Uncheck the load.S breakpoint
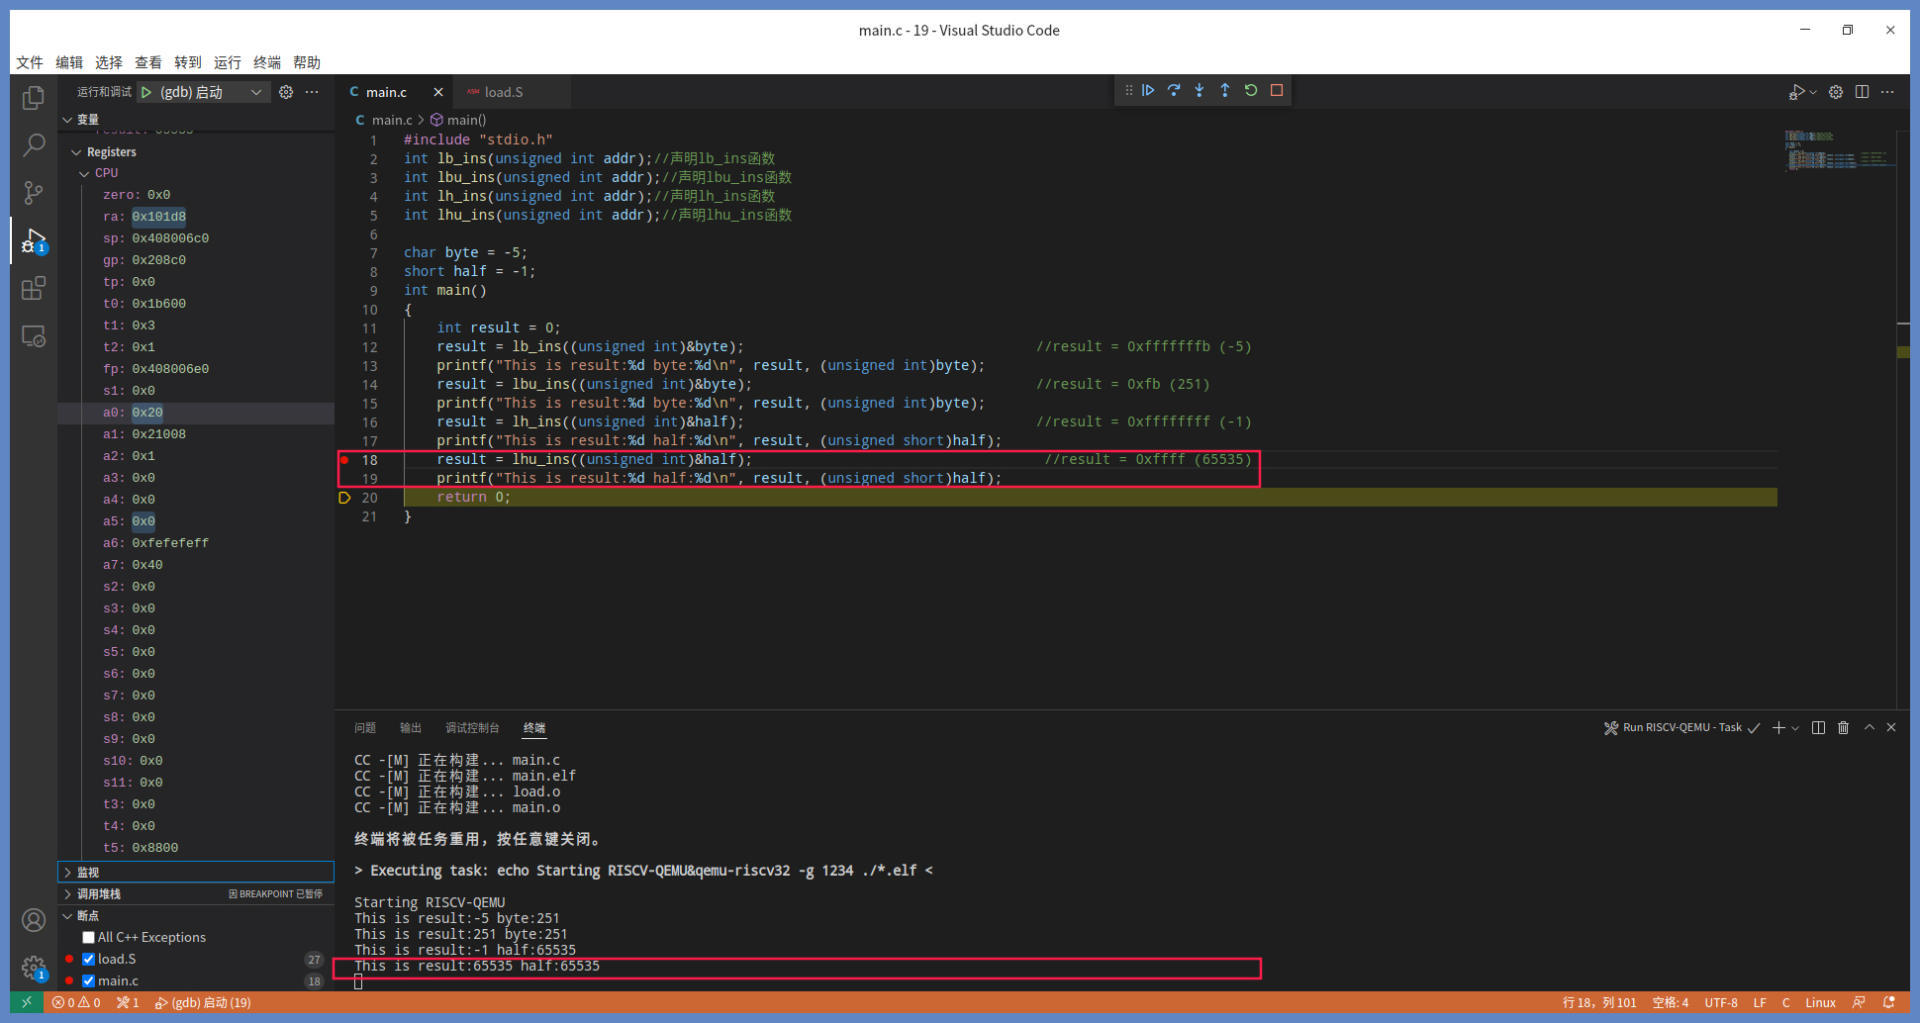Screen dimensions: 1920x1023 (89, 960)
